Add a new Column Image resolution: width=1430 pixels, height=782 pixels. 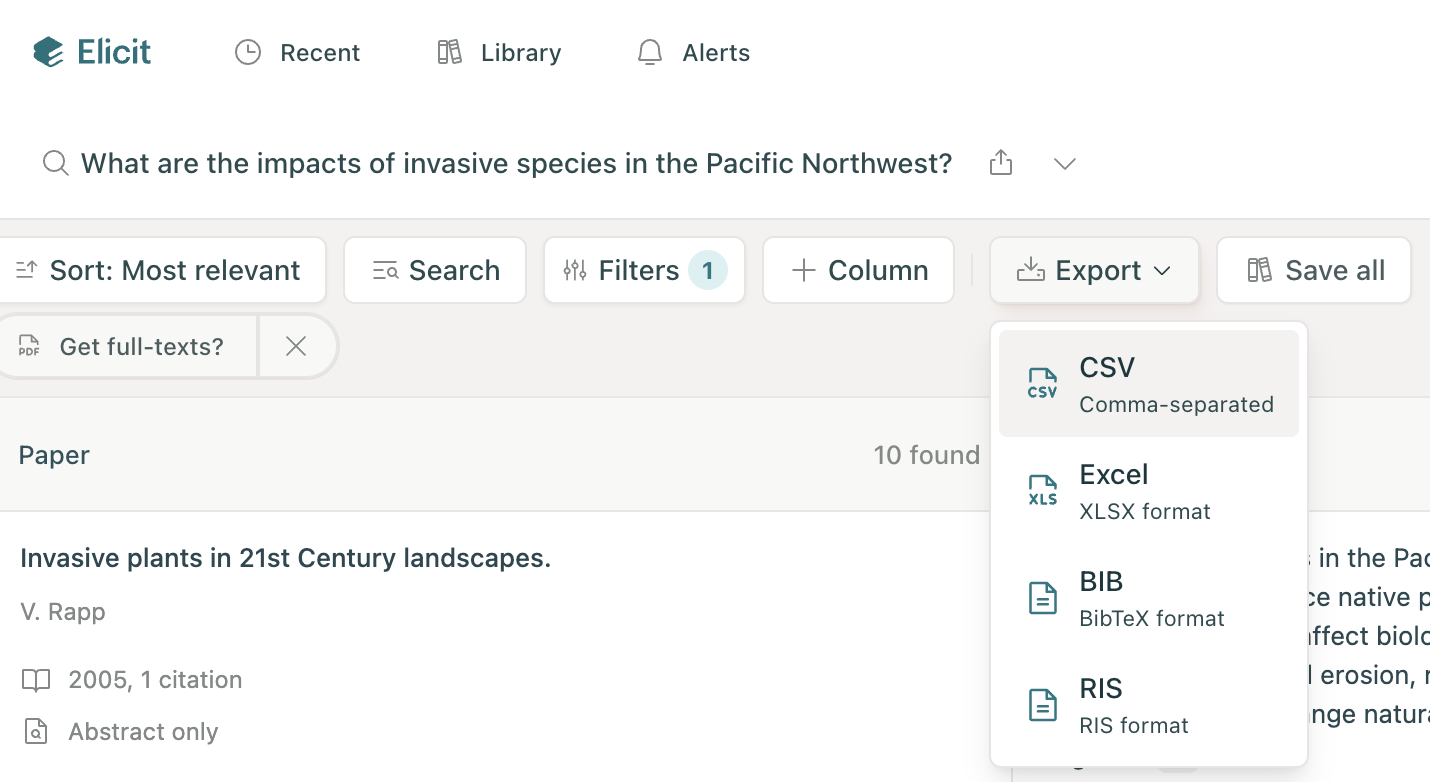[858, 270]
